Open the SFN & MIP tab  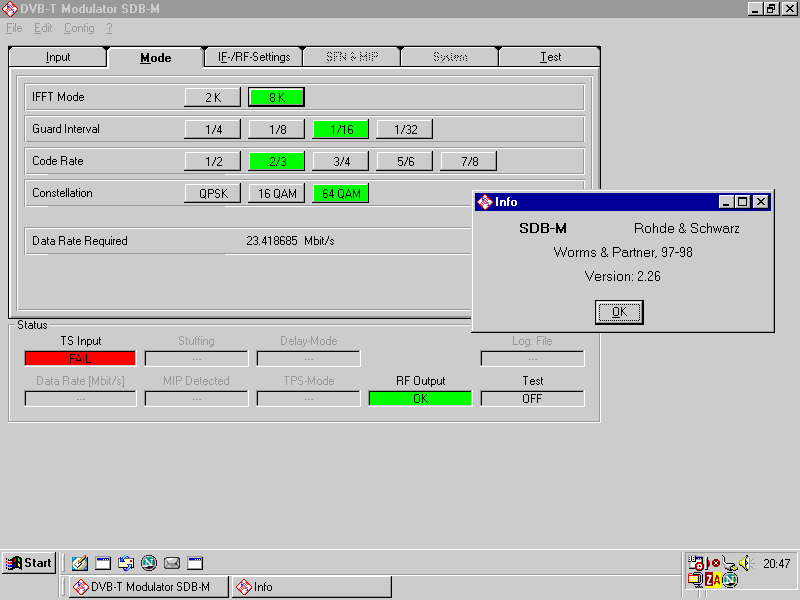pos(352,57)
